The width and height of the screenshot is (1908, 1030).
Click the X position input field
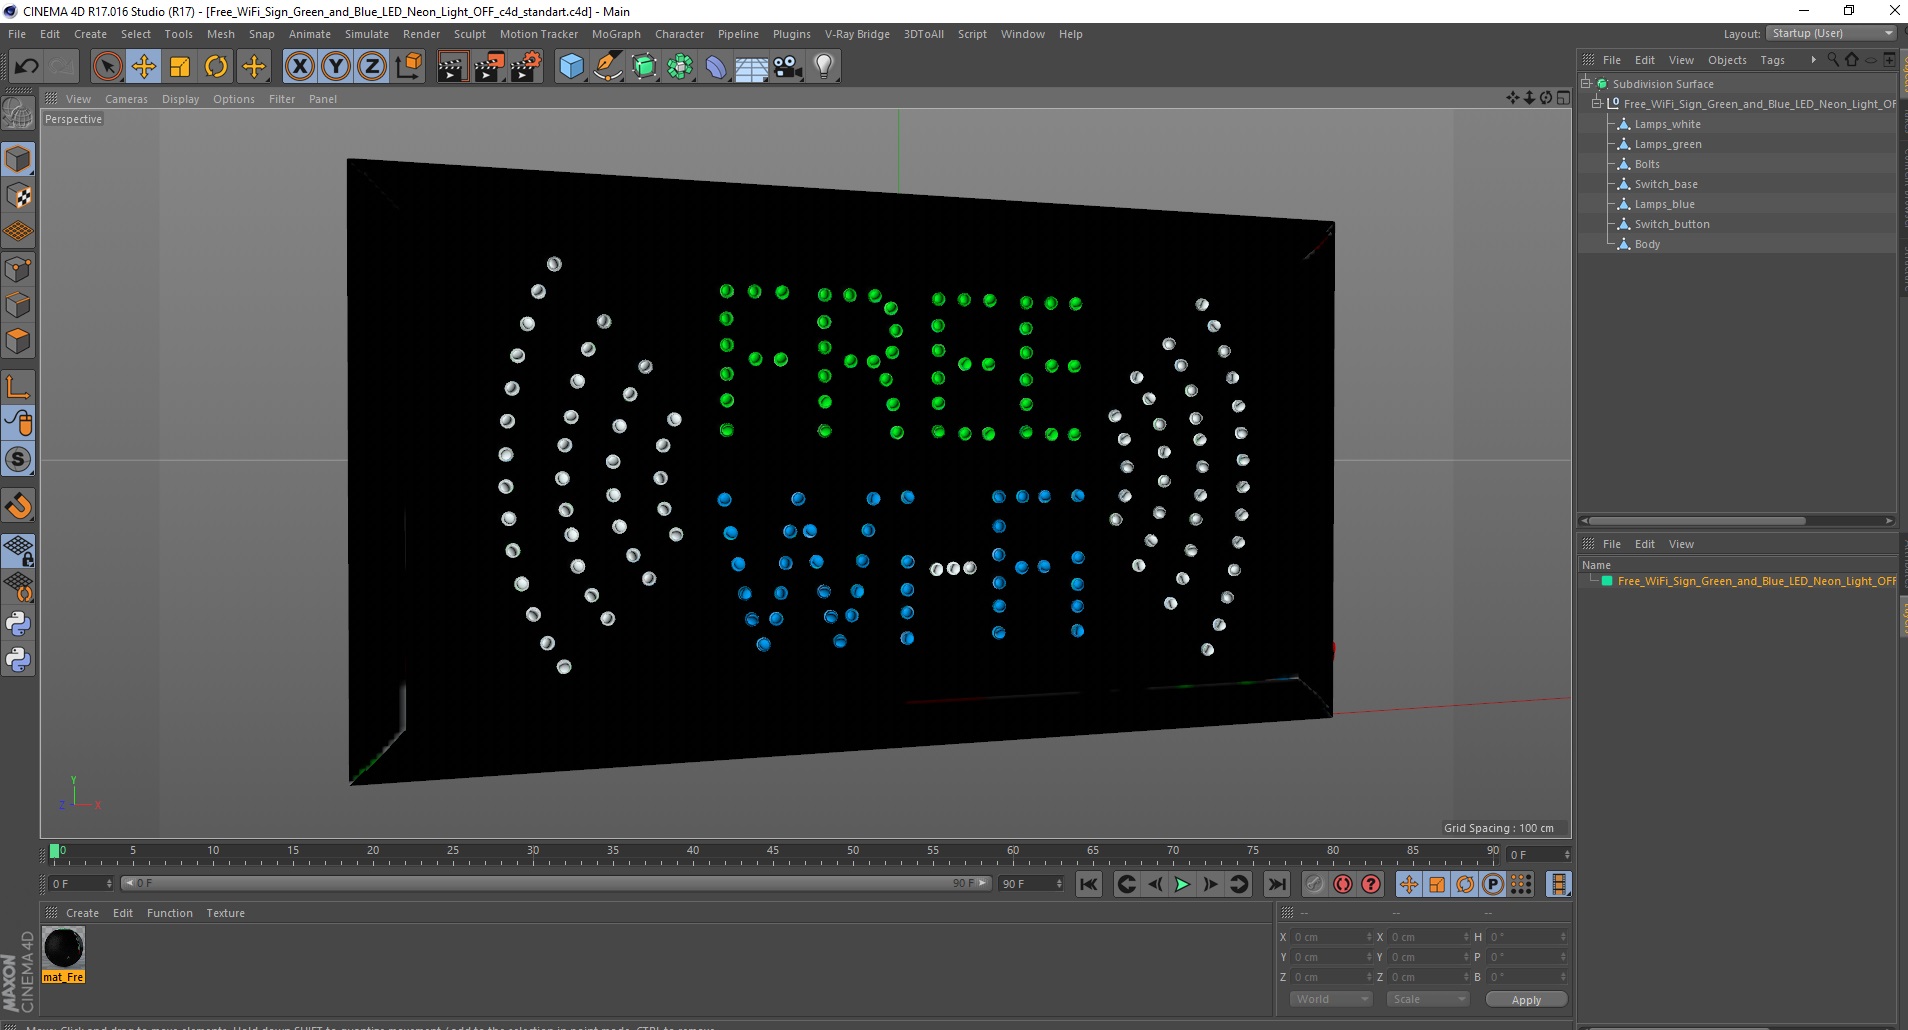coord(1333,937)
